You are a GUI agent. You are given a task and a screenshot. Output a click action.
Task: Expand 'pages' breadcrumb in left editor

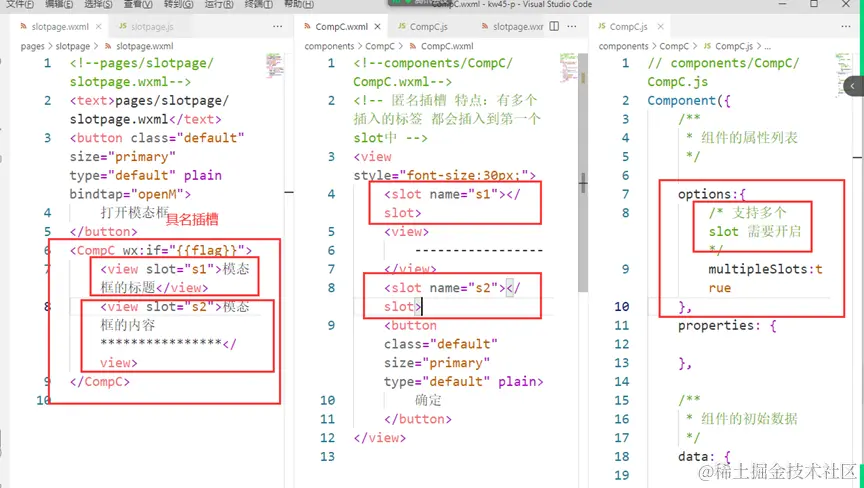click(x=33, y=46)
